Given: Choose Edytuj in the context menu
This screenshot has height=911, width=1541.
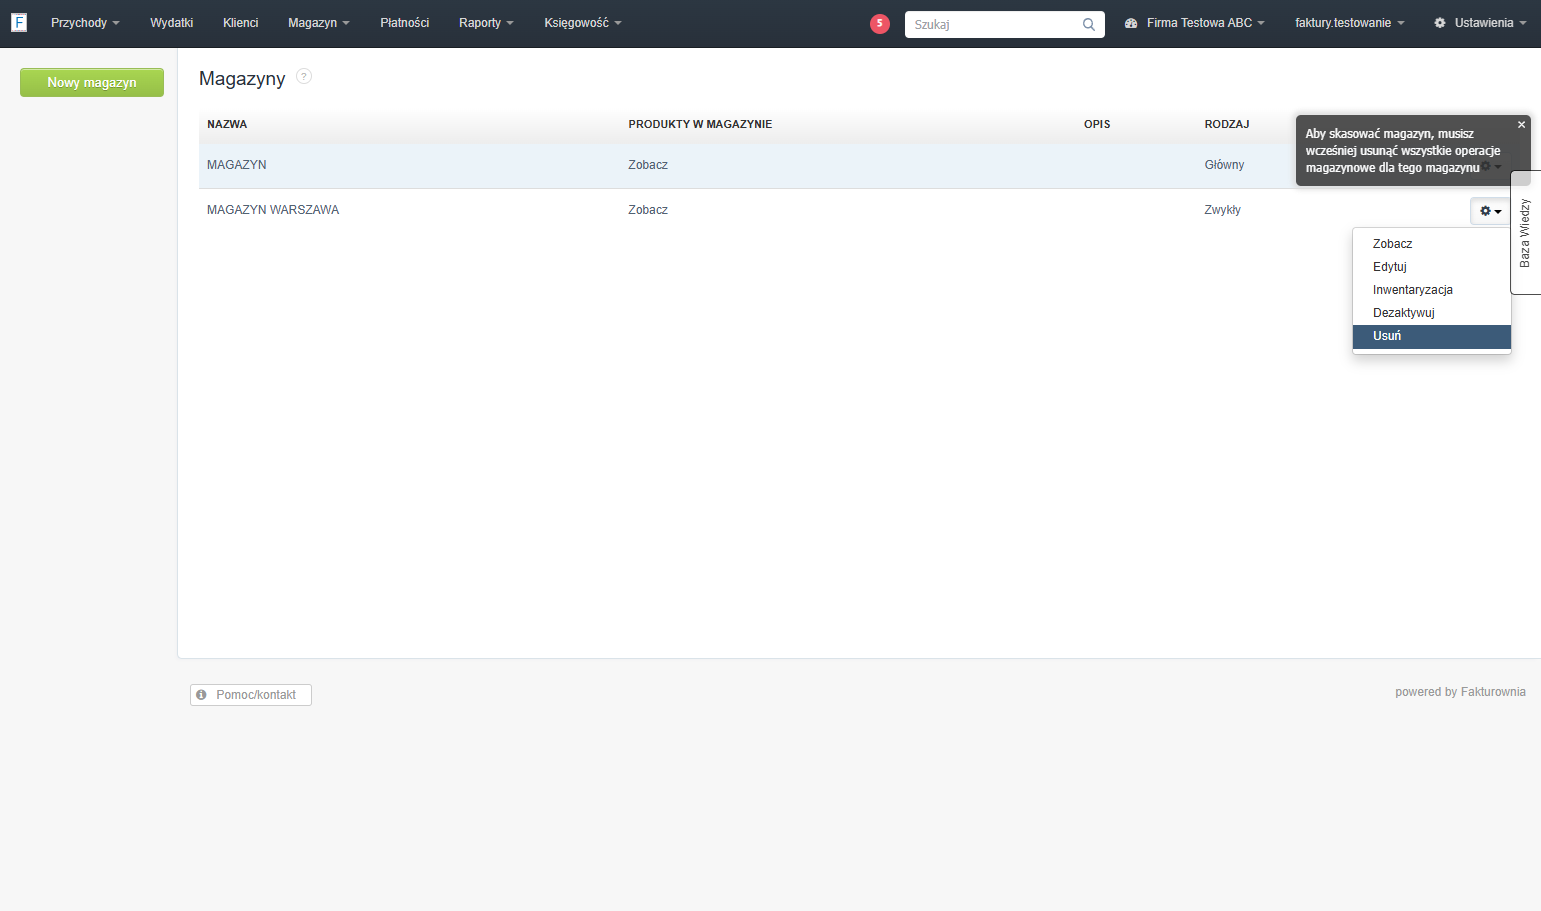Looking at the screenshot, I should click(1431, 267).
